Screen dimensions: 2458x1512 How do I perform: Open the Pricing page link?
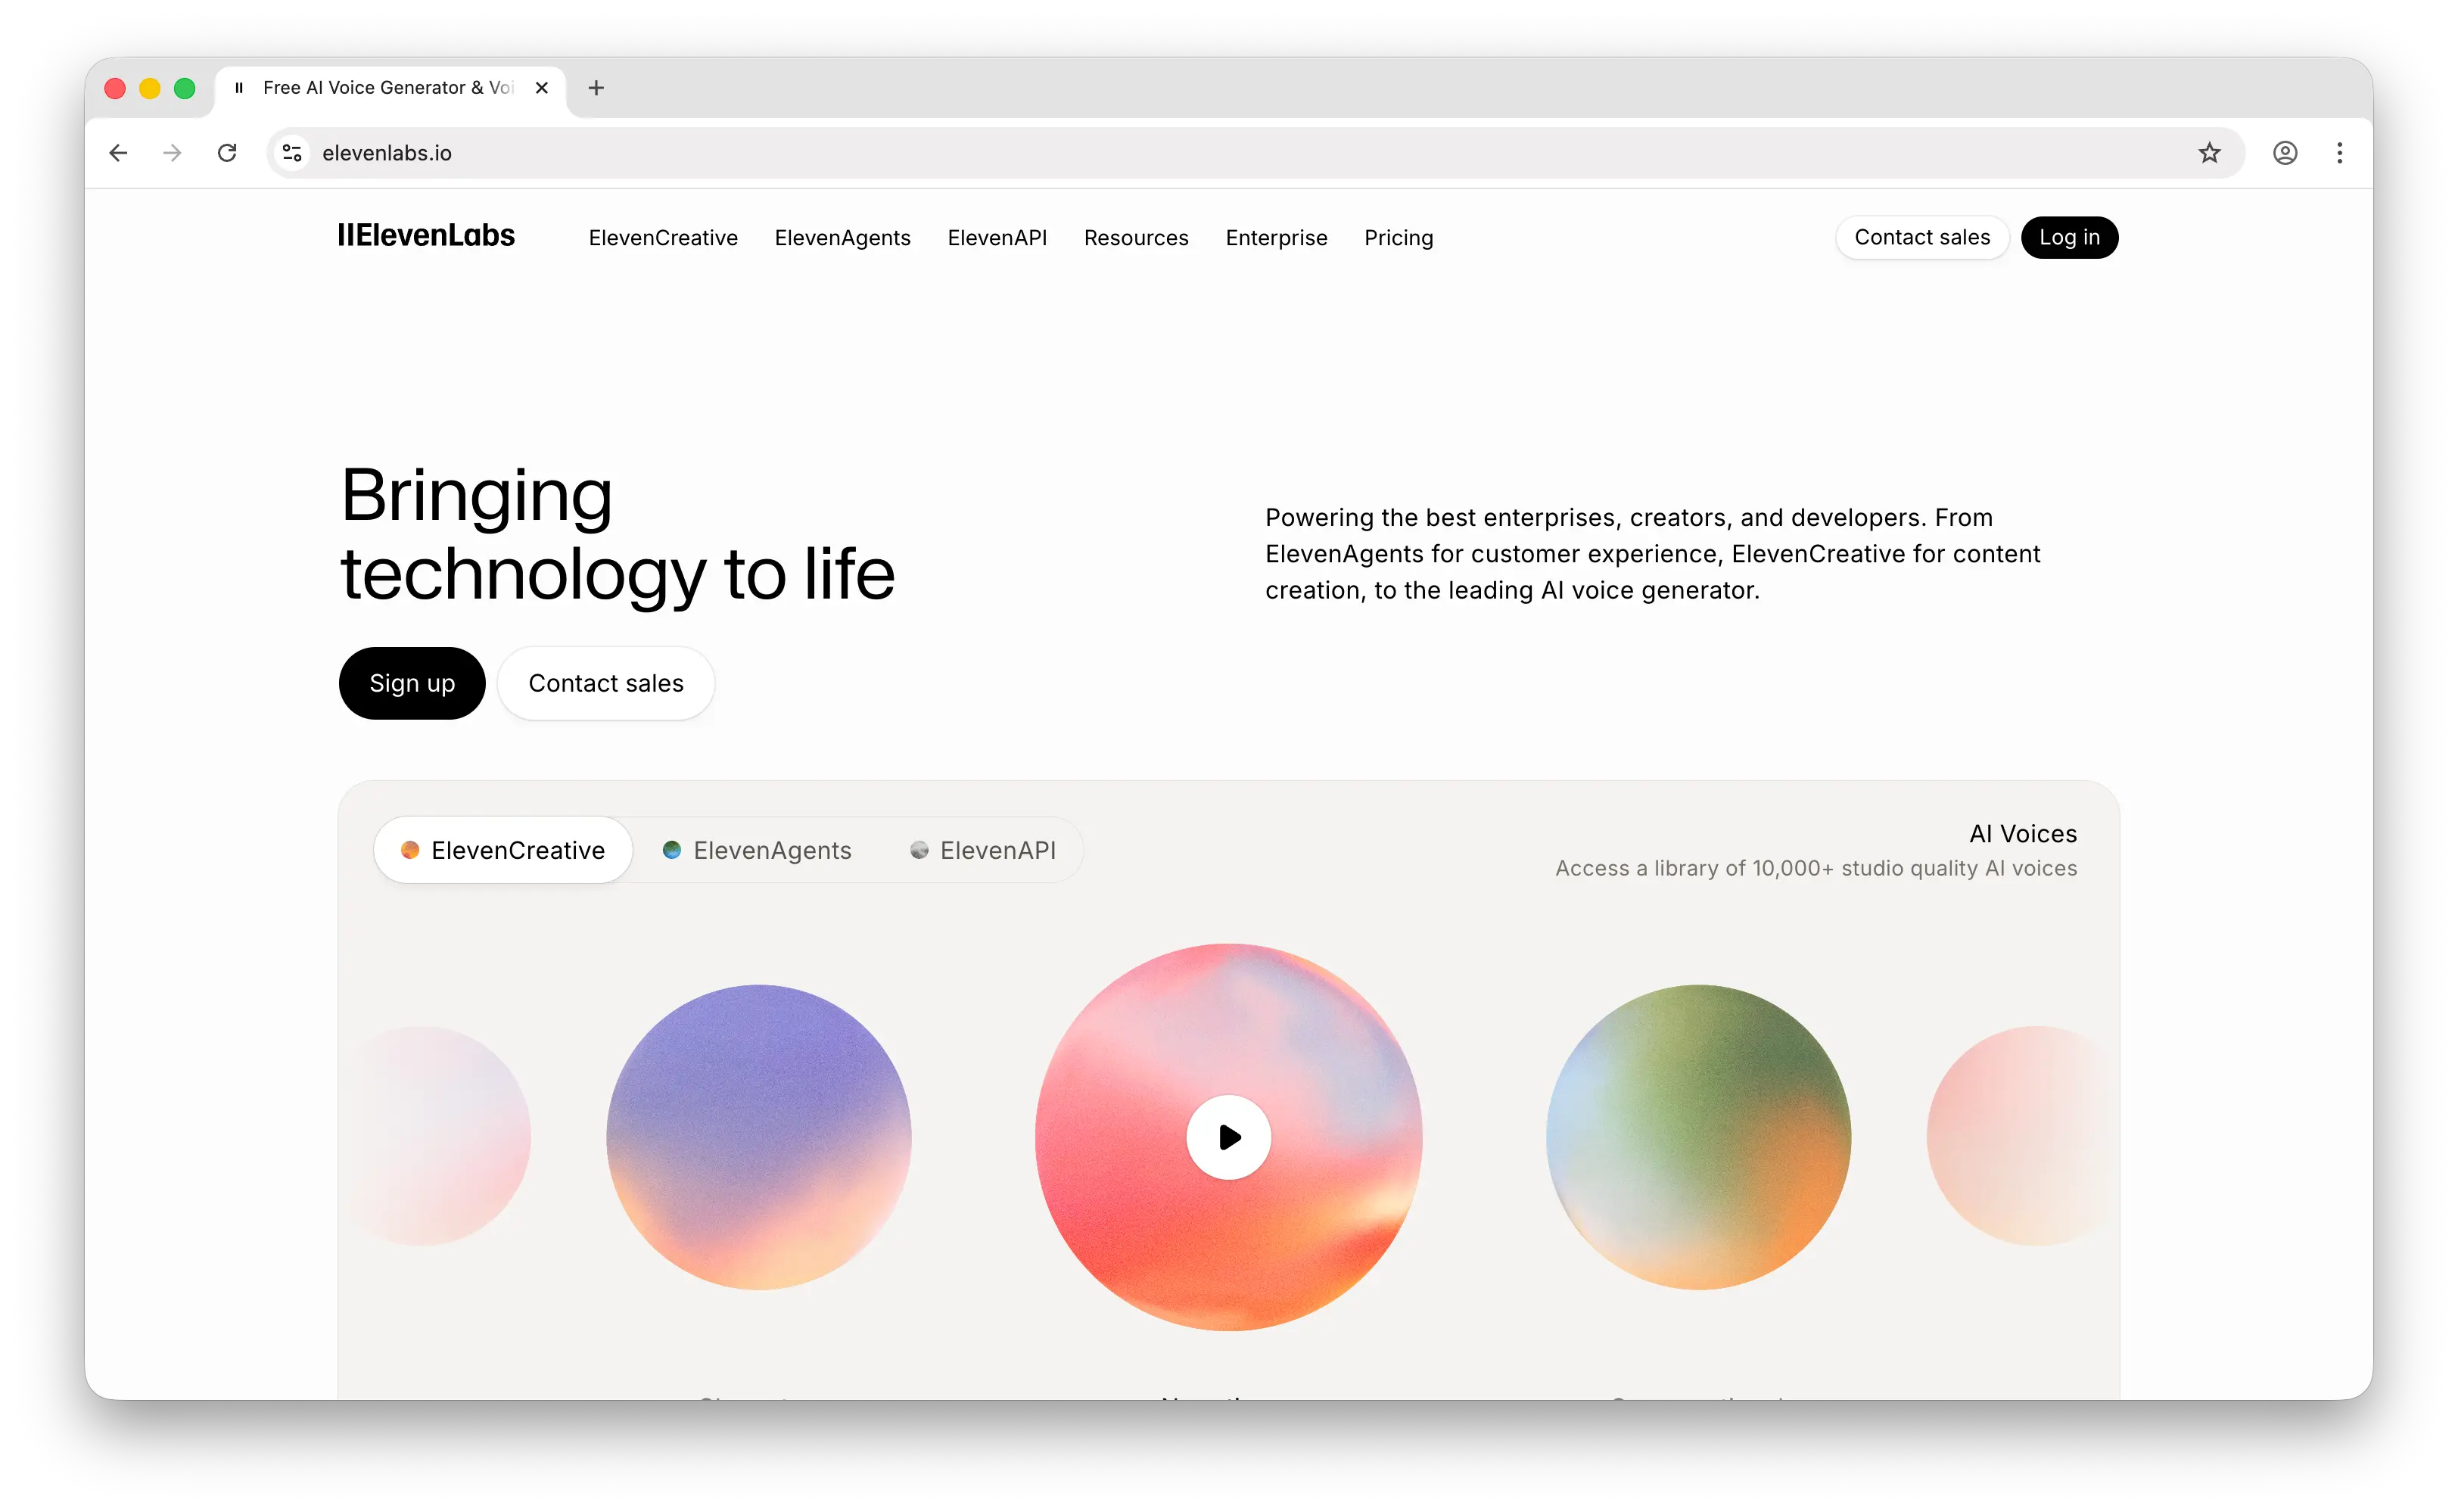[1398, 238]
